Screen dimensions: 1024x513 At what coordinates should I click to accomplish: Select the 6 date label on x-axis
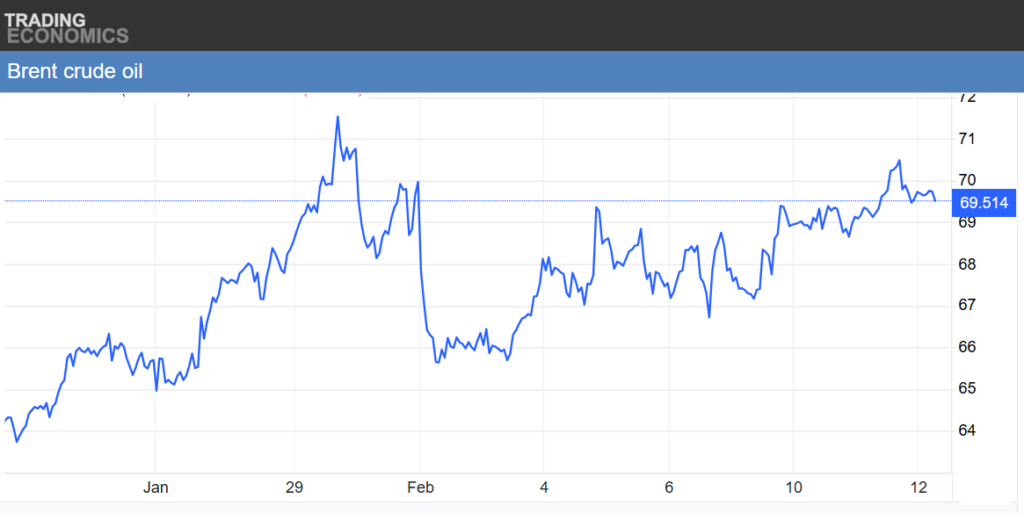coord(668,488)
